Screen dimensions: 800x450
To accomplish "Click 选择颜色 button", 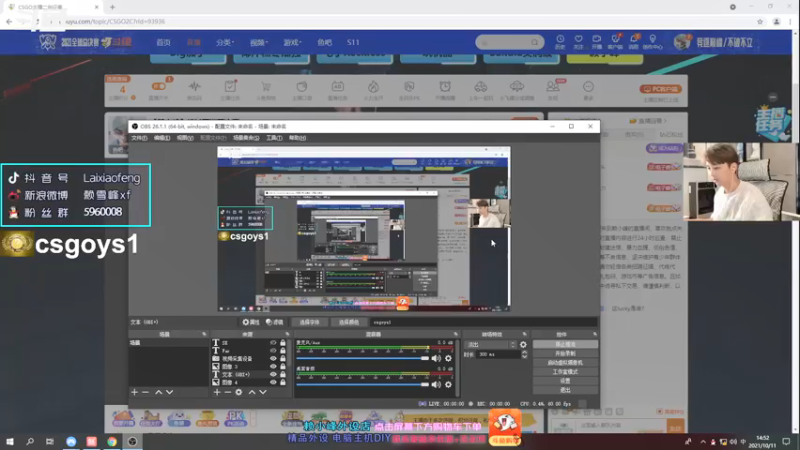I will click(348, 322).
